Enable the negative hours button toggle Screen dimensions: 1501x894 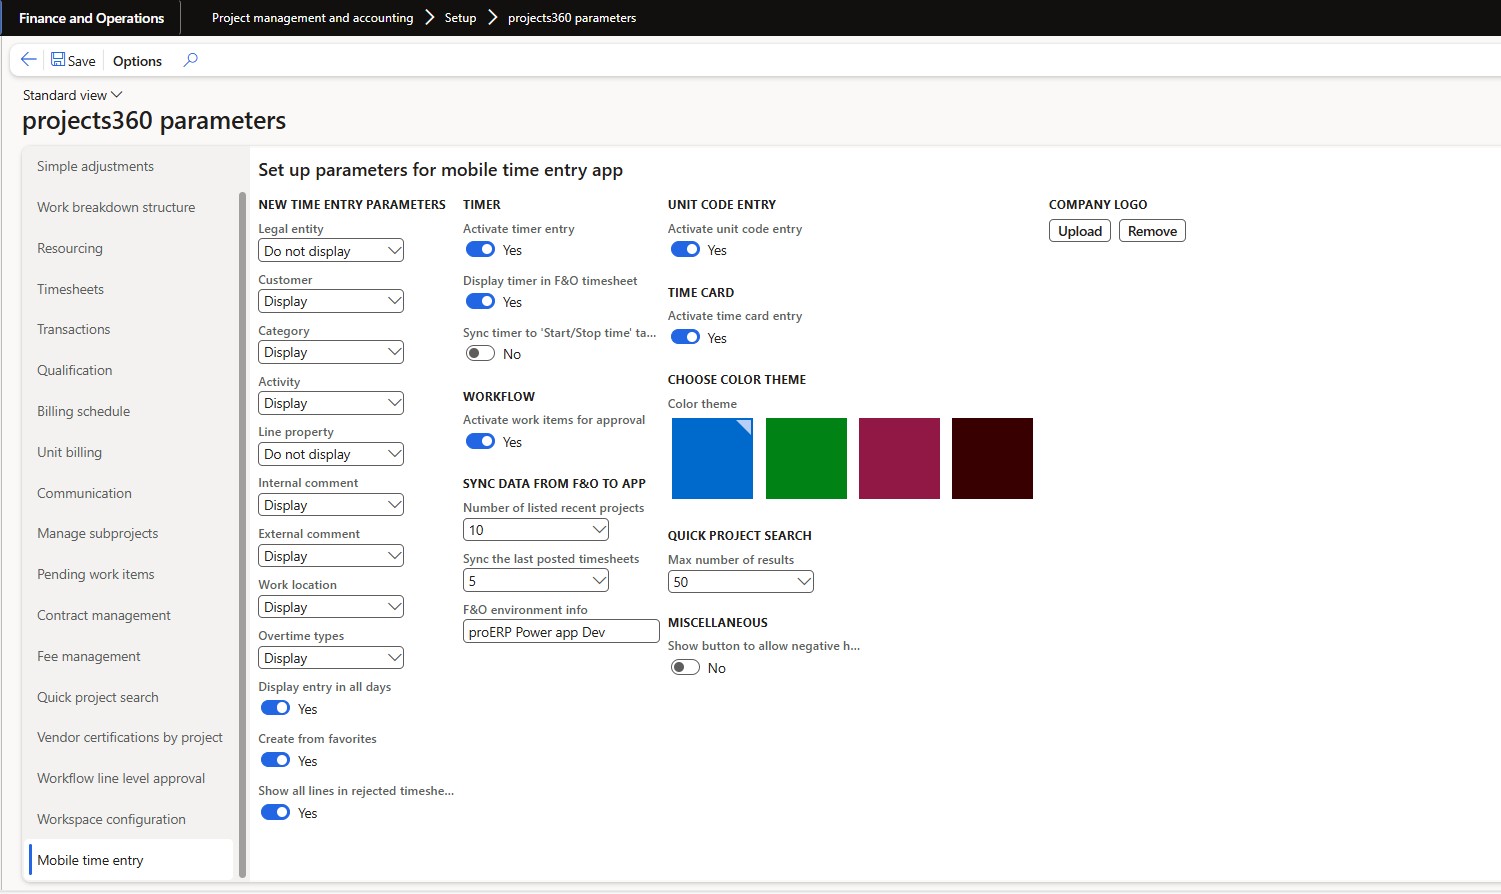tap(686, 668)
